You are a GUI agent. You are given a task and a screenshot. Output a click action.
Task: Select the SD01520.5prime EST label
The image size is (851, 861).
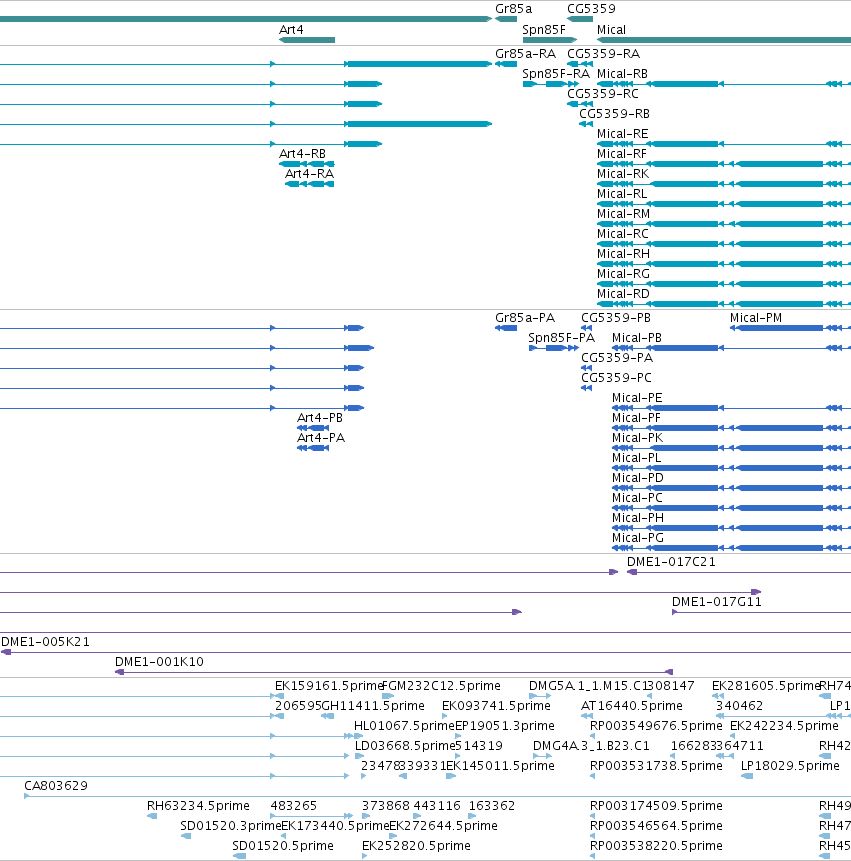[283, 846]
